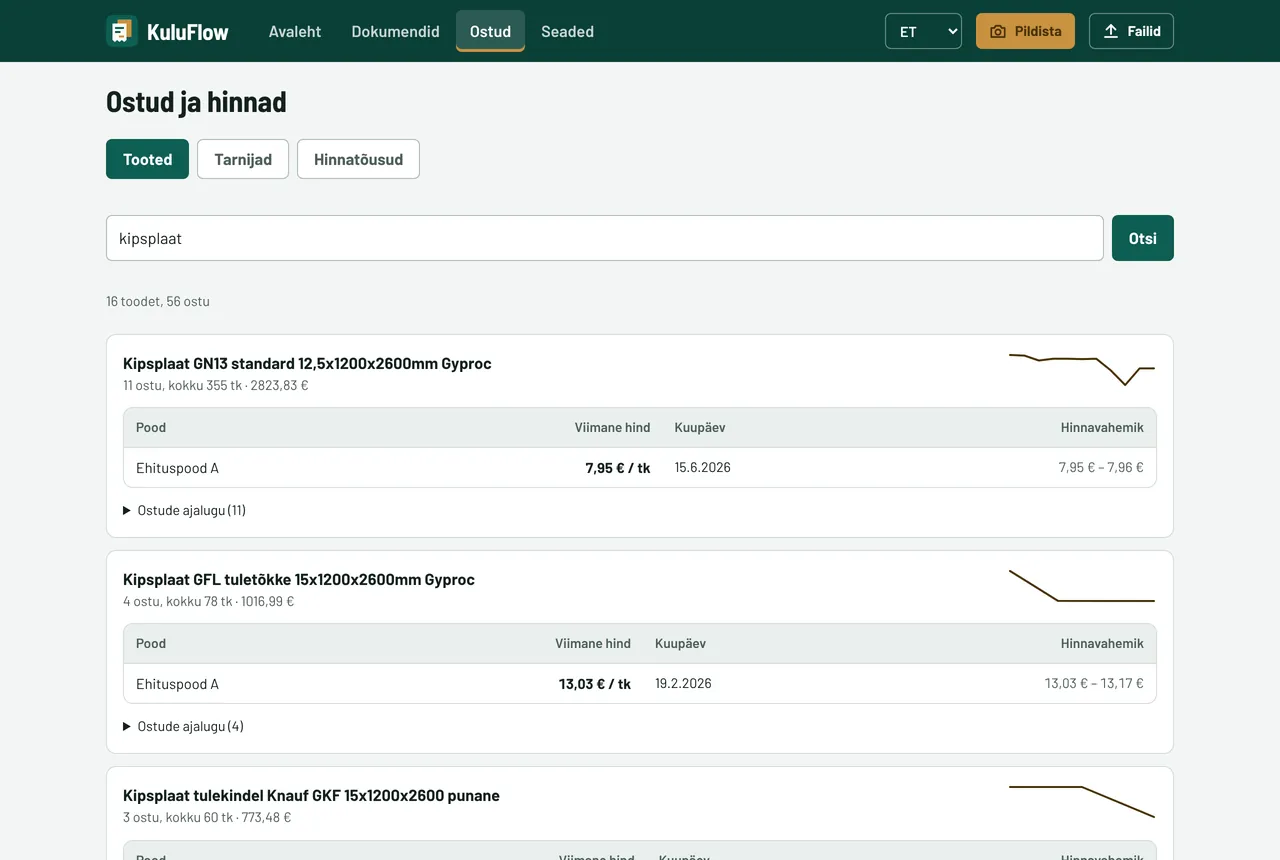The width and height of the screenshot is (1280, 860).
Task: Click the Ostud ja hinnad page heading
Action: click(x=196, y=102)
